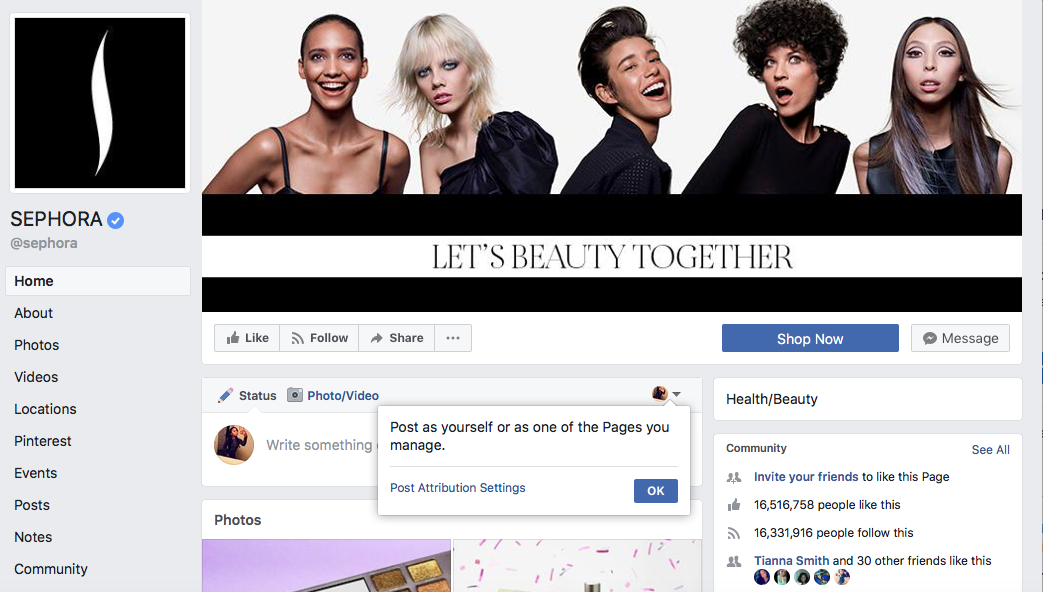The width and height of the screenshot is (1043, 592).
Task: Select Events from the left menu
Action: (35, 472)
